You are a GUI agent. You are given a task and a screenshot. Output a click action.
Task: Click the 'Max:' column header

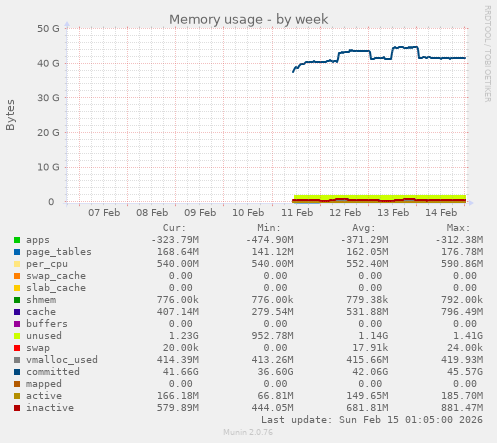pyautogui.click(x=458, y=228)
